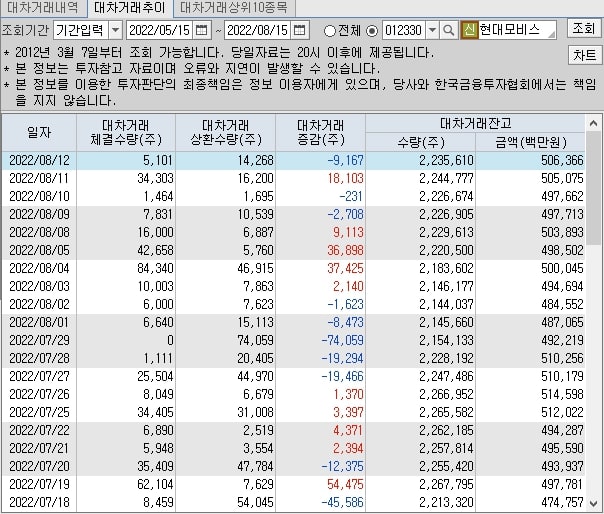
Task: Click the 34,405 volume cell for 2022/07/25
Action: pyautogui.click(x=155, y=412)
